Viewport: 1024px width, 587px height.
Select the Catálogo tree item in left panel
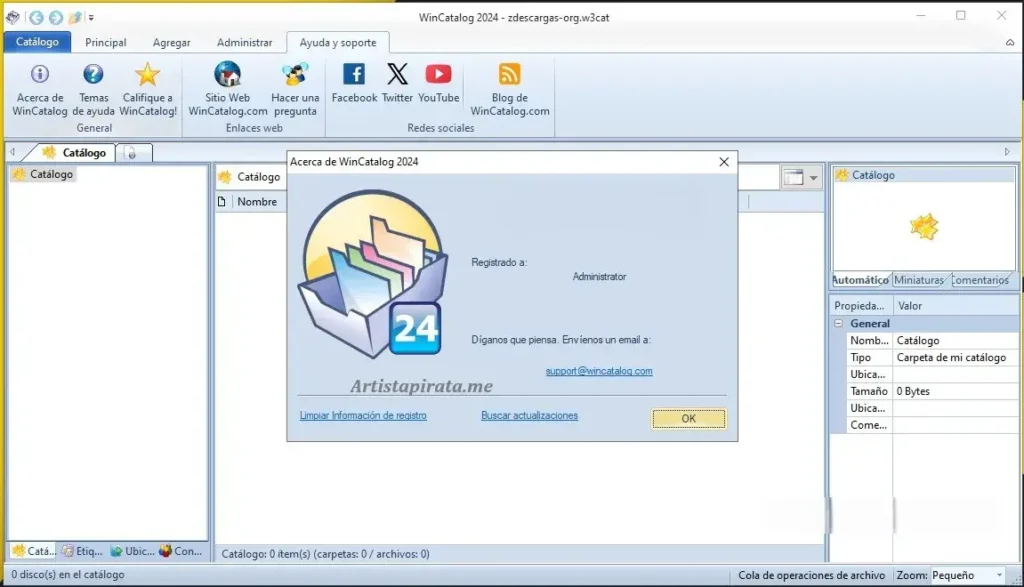tap(43, 174)
